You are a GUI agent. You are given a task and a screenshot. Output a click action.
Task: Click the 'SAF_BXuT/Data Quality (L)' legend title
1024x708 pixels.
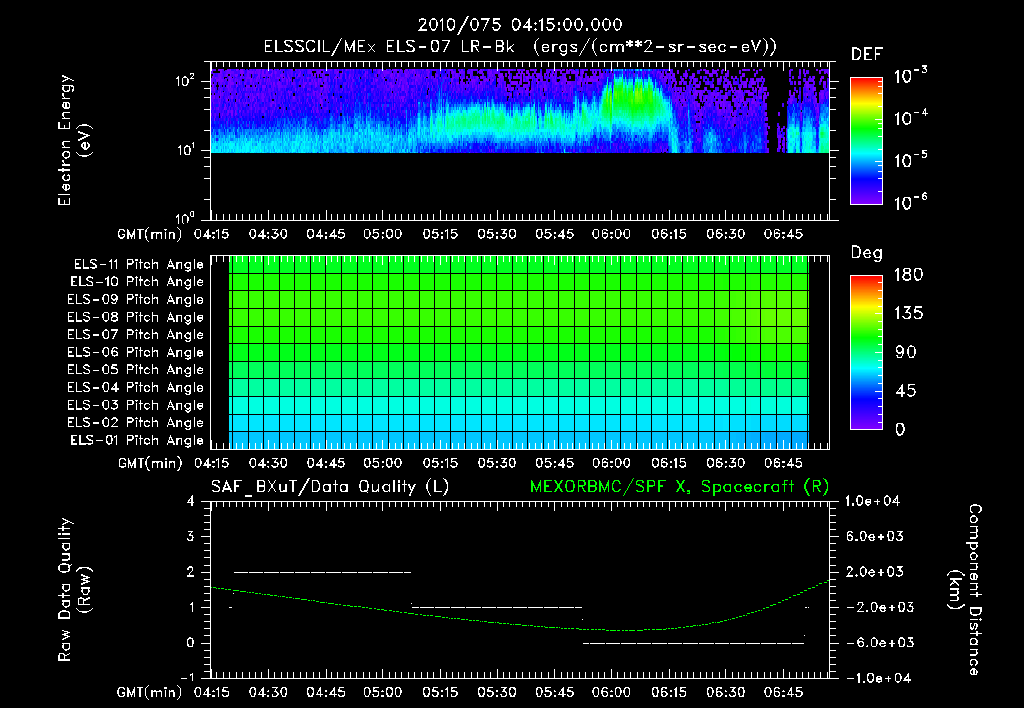coord(330,487)
